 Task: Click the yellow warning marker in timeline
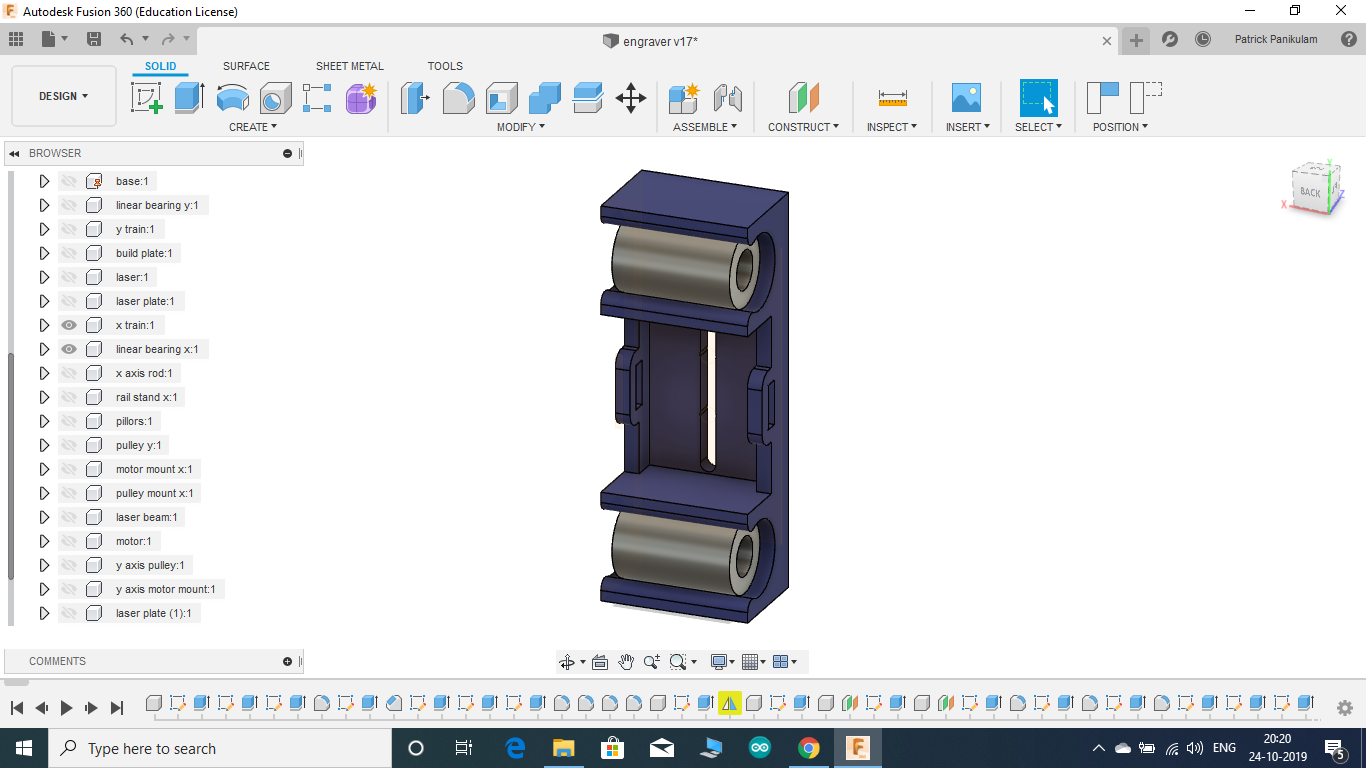[x=730, y=703]
